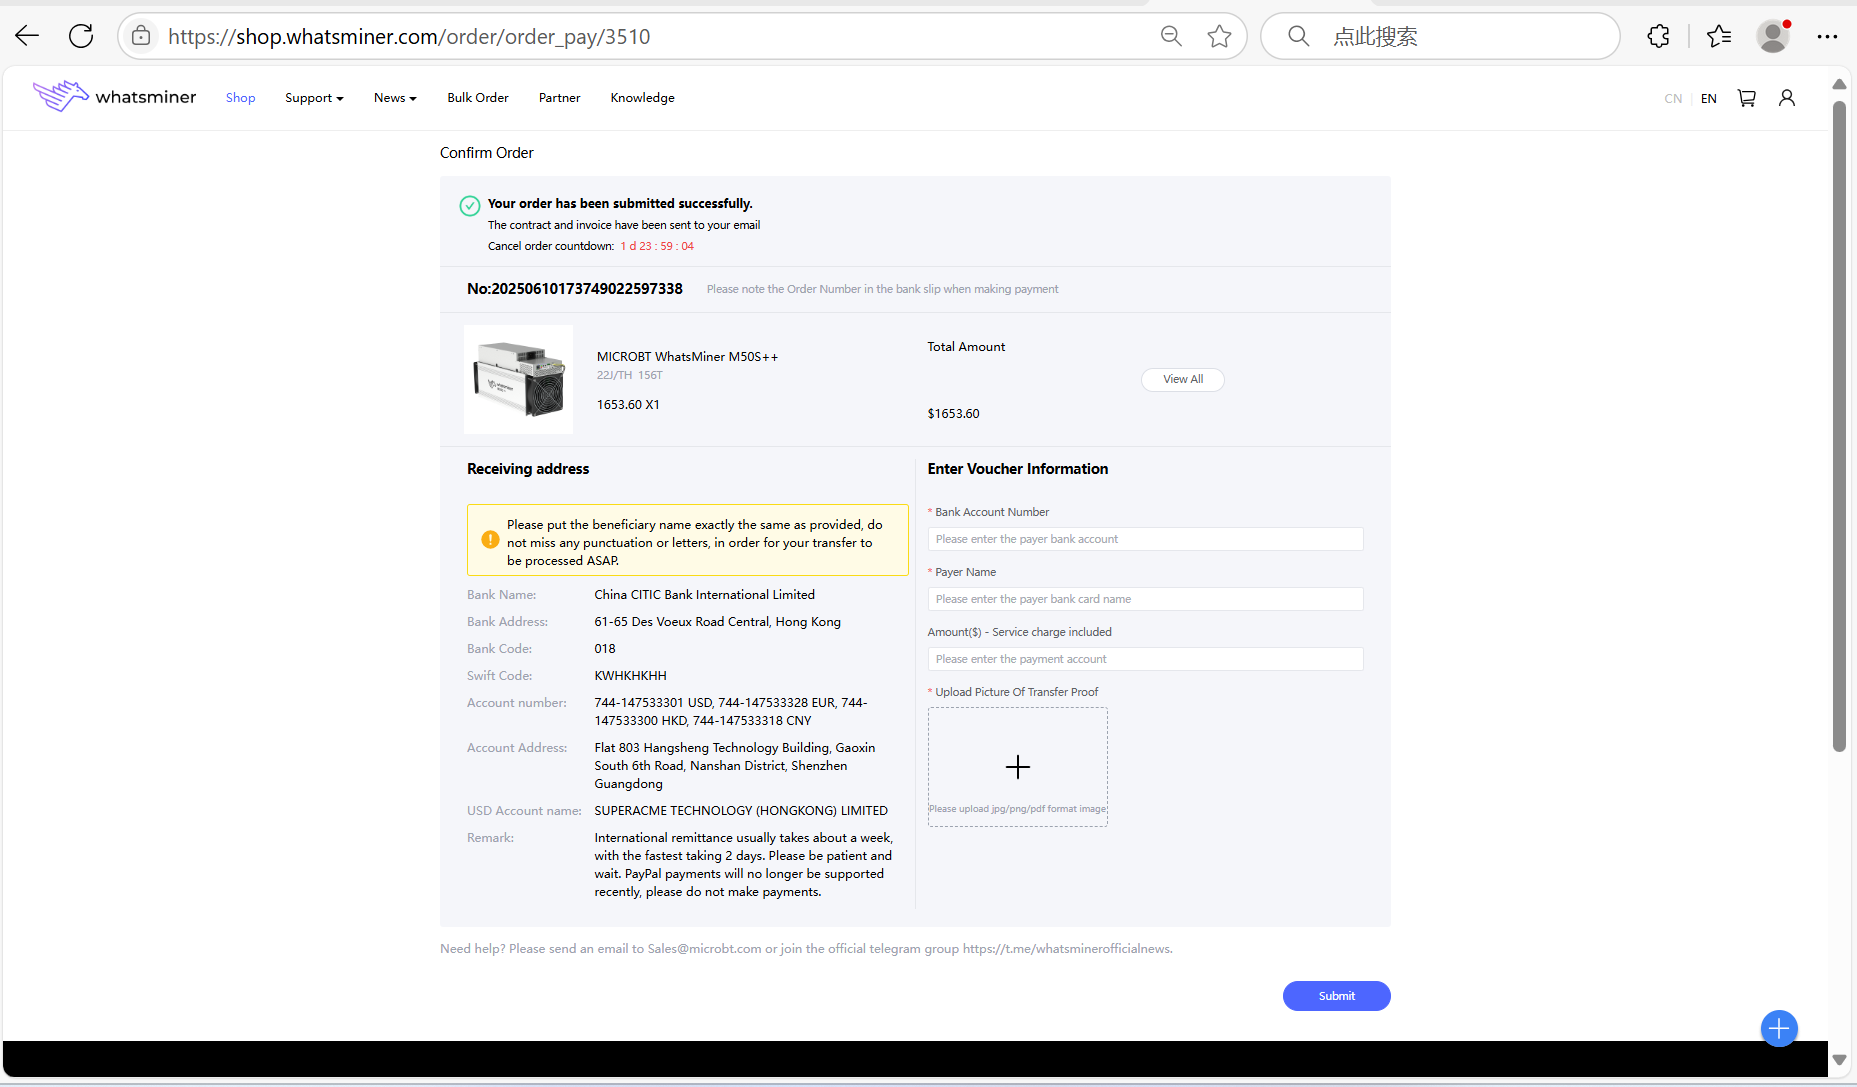Image resolution: width=1857 pixels, height=1087 pixels.
Task: Click the browser address bar URL
Action: coord(409,37)
